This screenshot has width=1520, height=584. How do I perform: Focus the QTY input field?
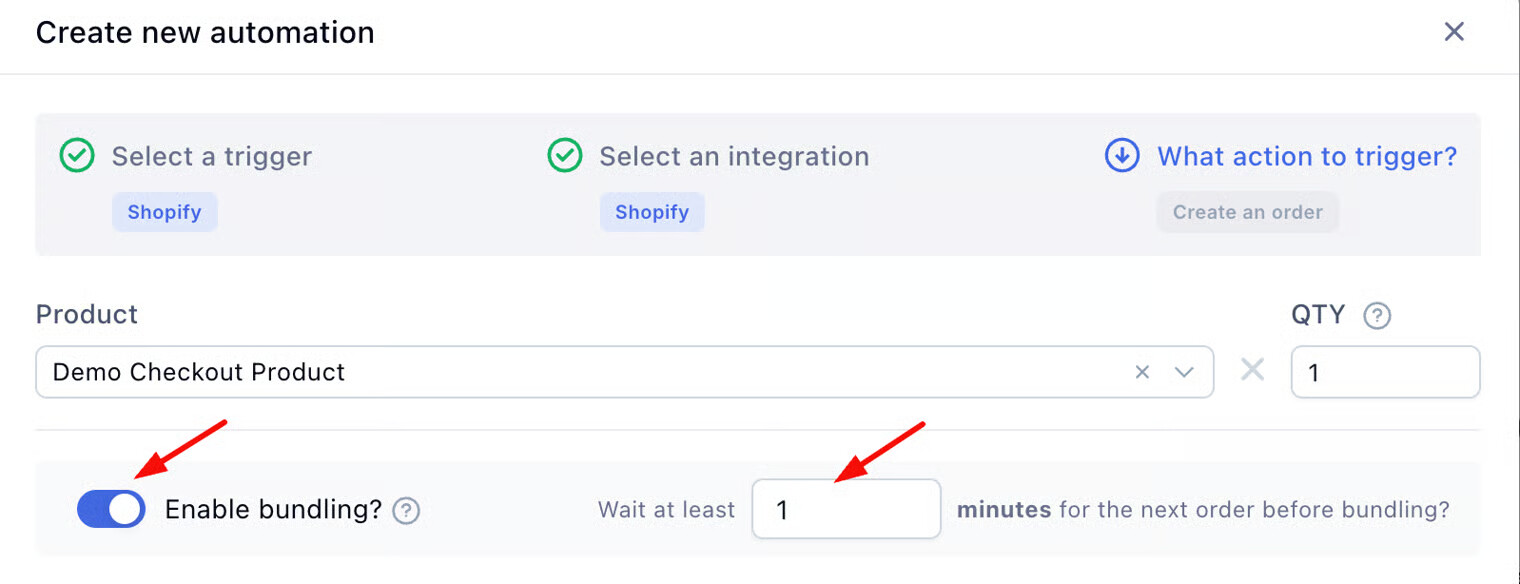1385,372
